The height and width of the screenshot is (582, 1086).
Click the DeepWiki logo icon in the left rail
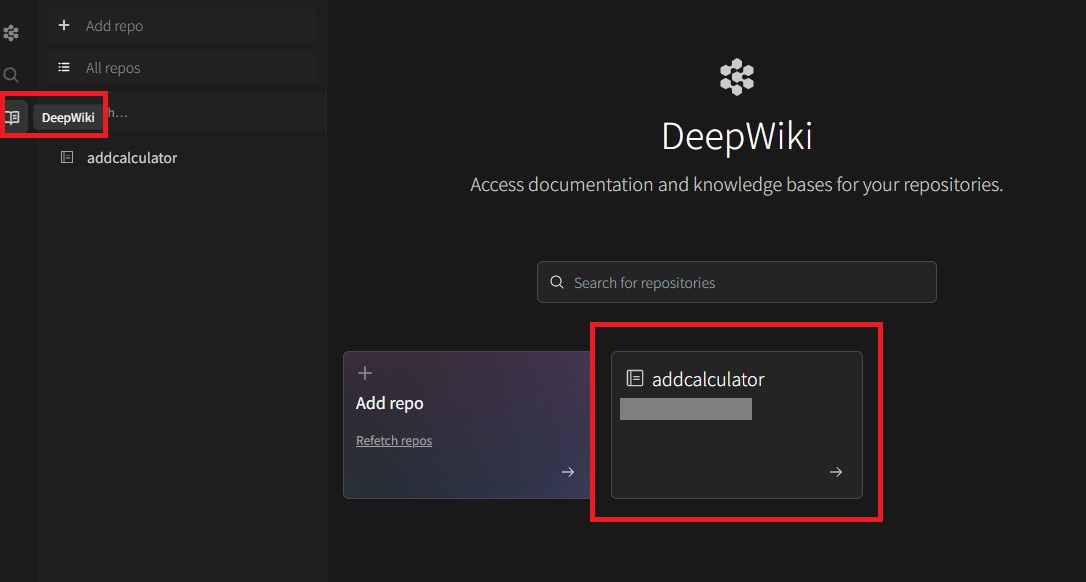click(11, 32)
